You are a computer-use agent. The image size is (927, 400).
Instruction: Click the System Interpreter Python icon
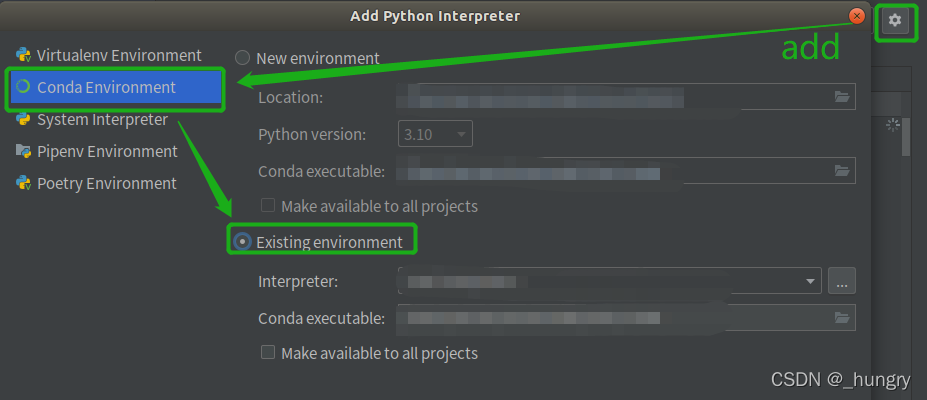tap(23, 119)
